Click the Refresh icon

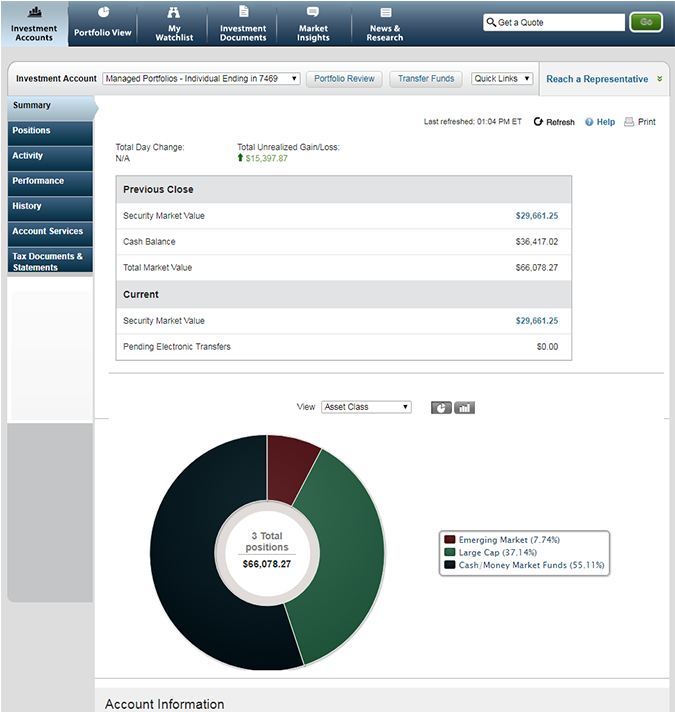tap(538, 122)
